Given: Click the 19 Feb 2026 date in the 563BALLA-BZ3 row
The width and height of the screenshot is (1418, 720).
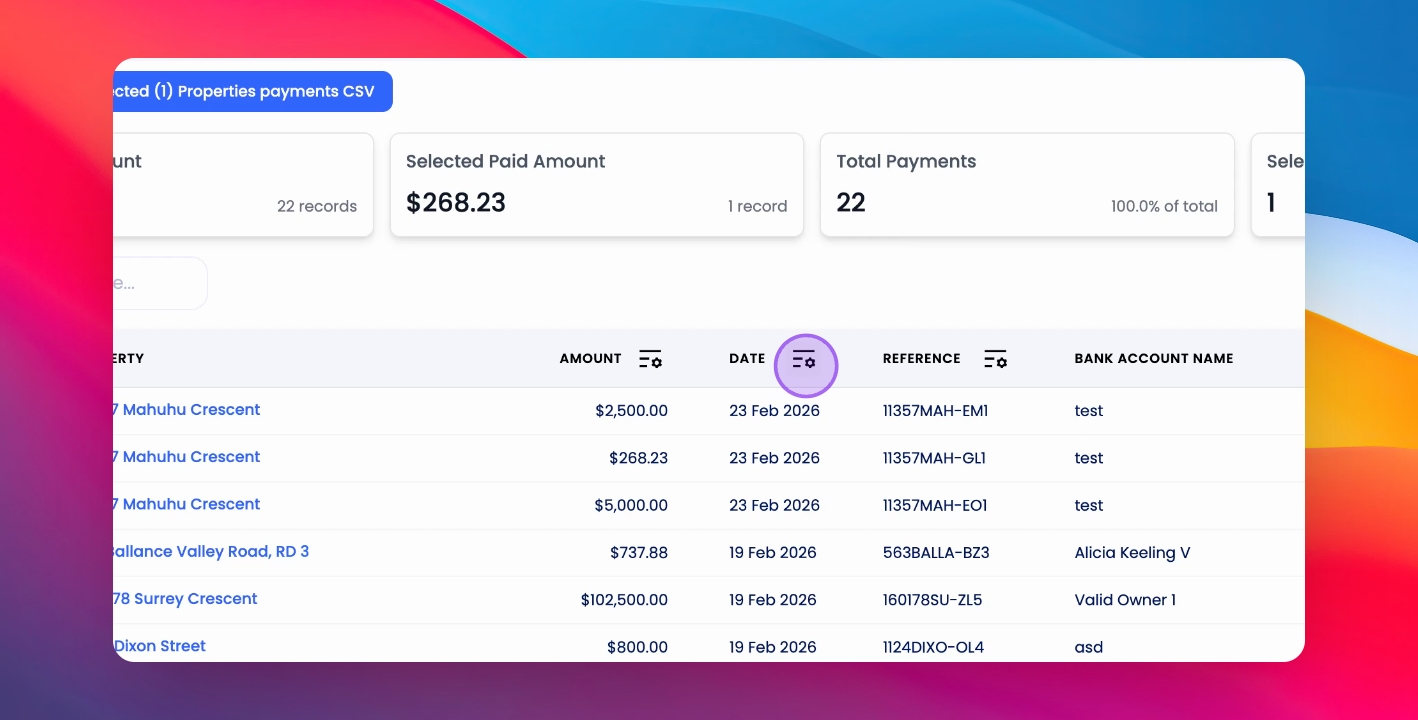Looking at the screenshot, I should pos(773,553).
